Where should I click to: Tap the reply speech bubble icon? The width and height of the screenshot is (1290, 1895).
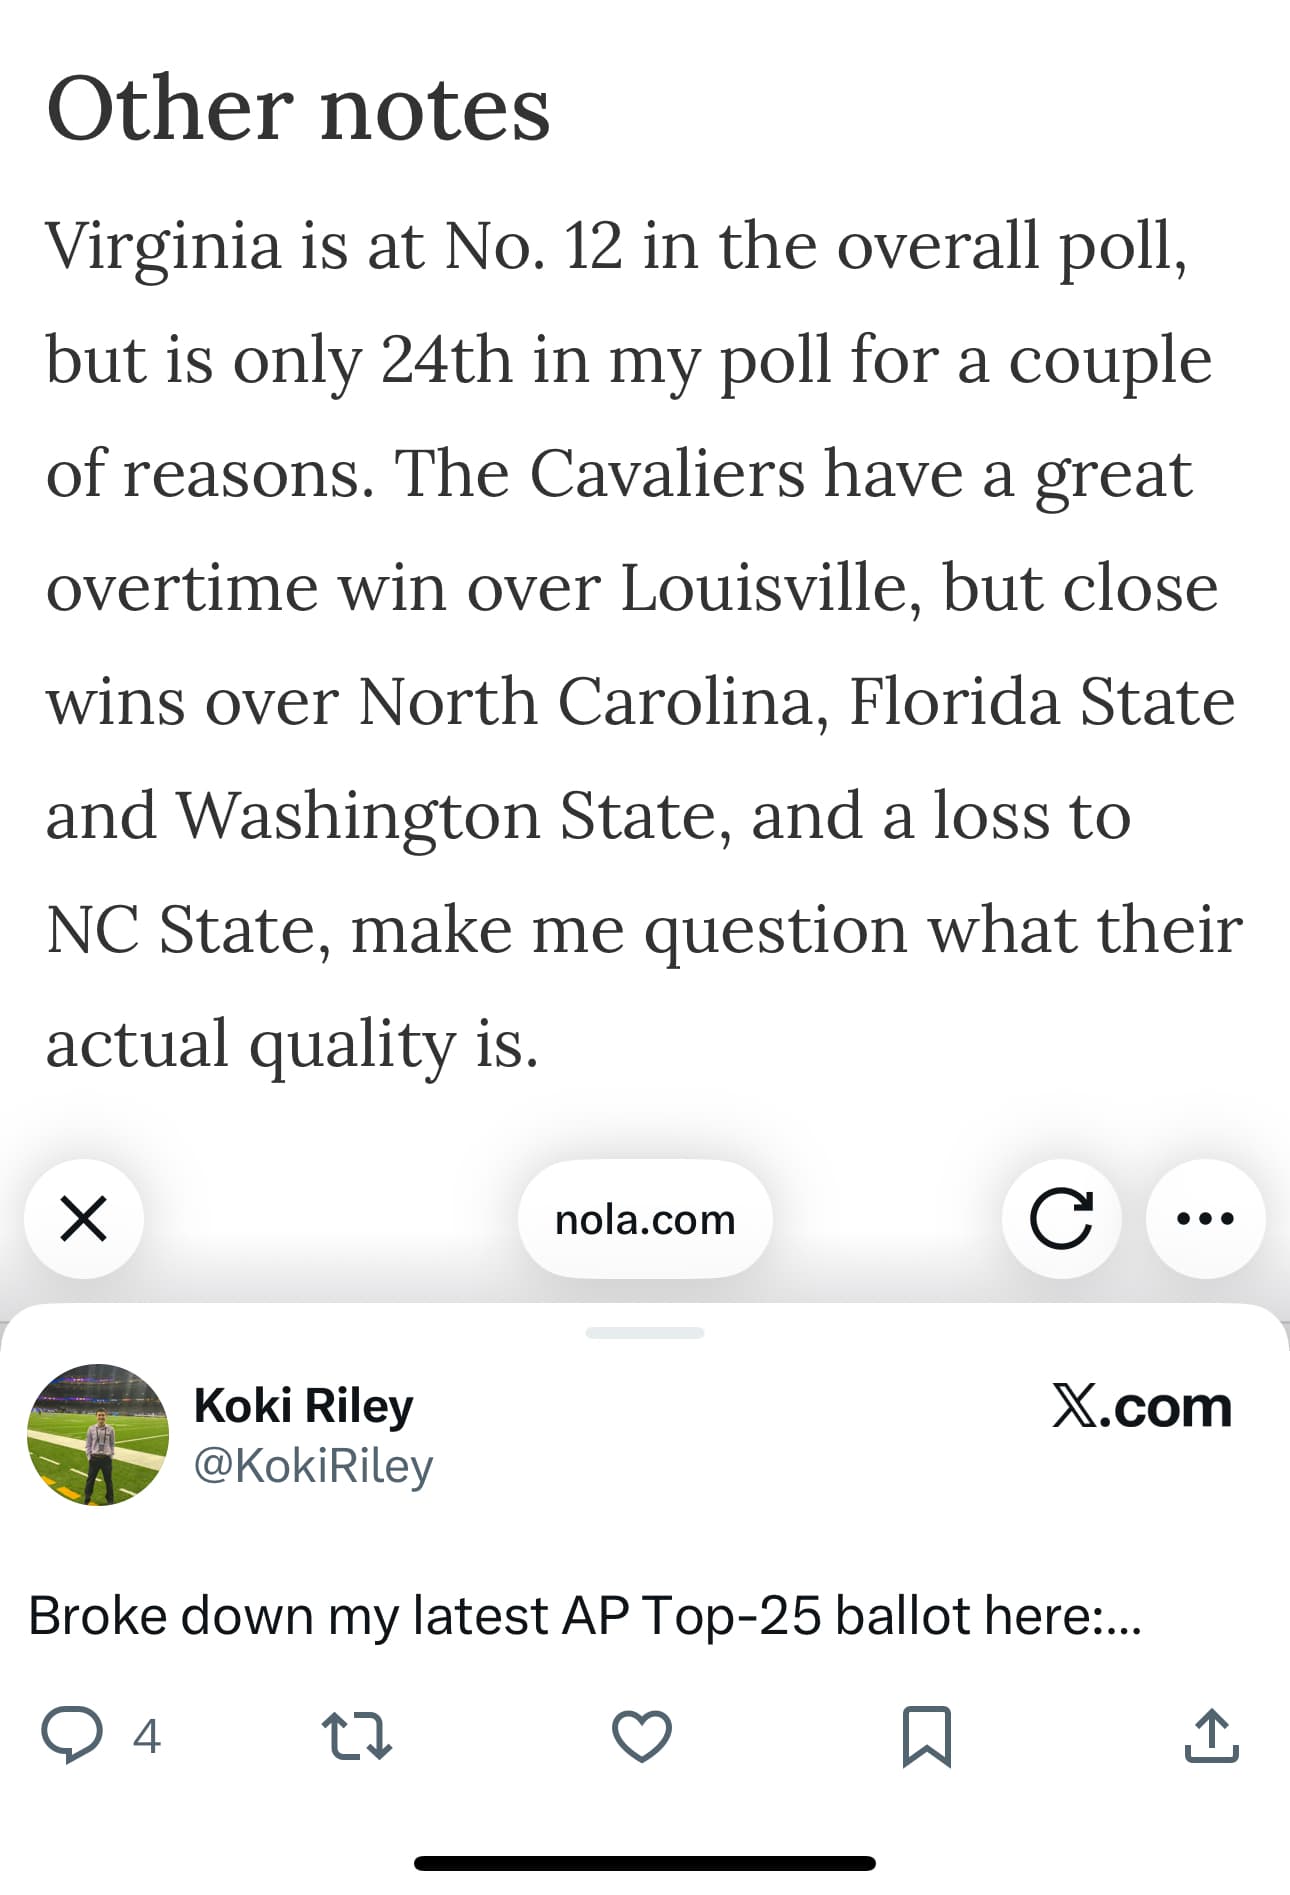[71, 1735]
